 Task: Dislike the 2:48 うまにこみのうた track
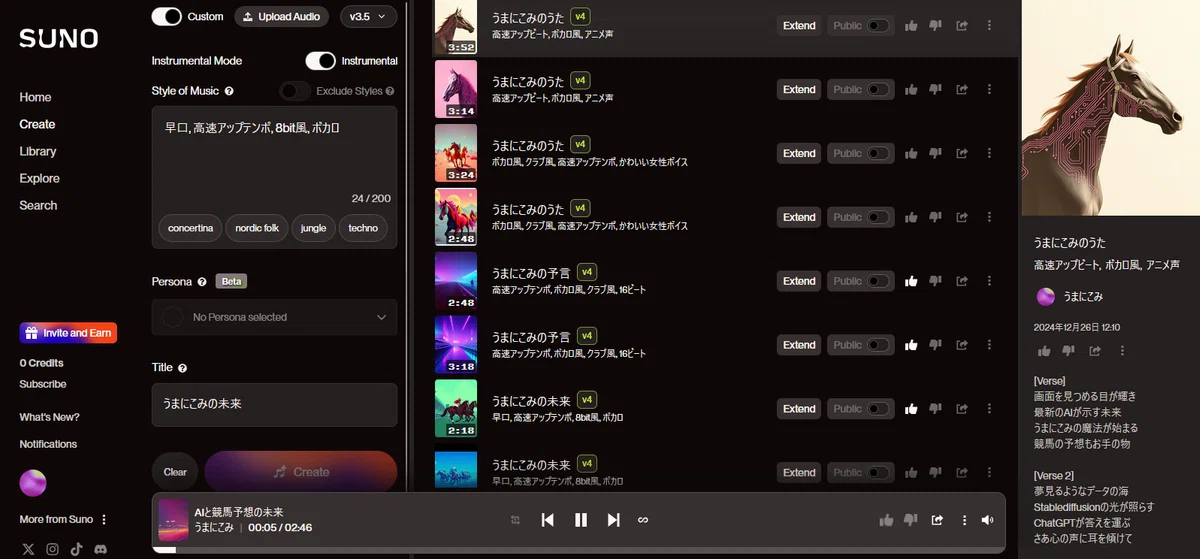936,218
